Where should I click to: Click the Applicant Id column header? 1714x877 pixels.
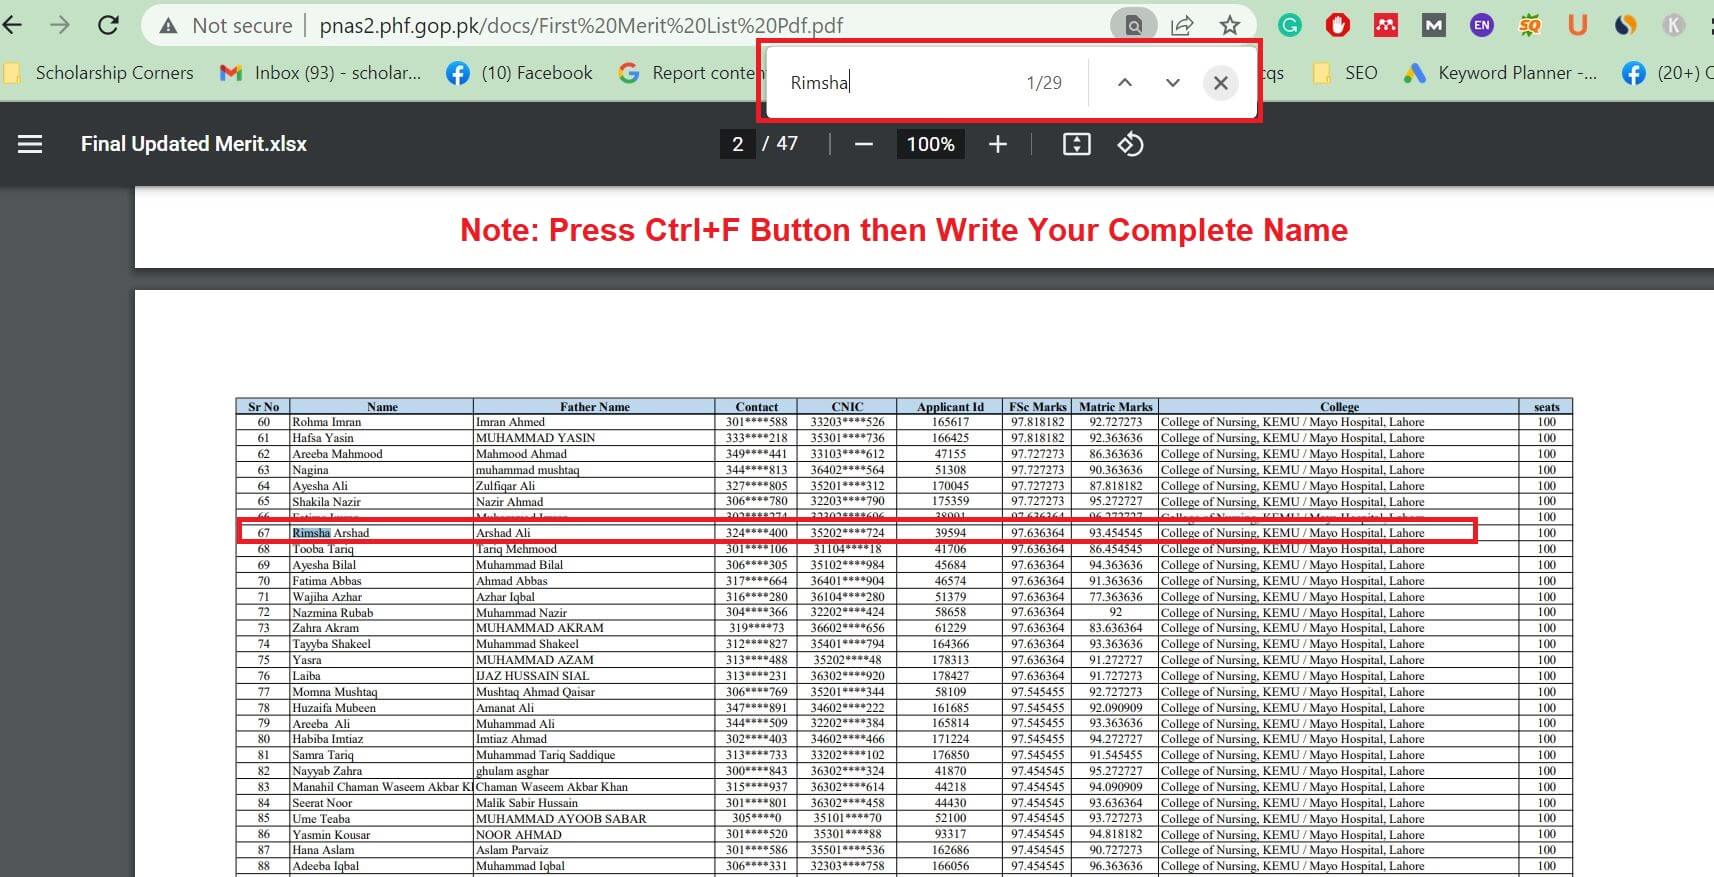point(951,407)
